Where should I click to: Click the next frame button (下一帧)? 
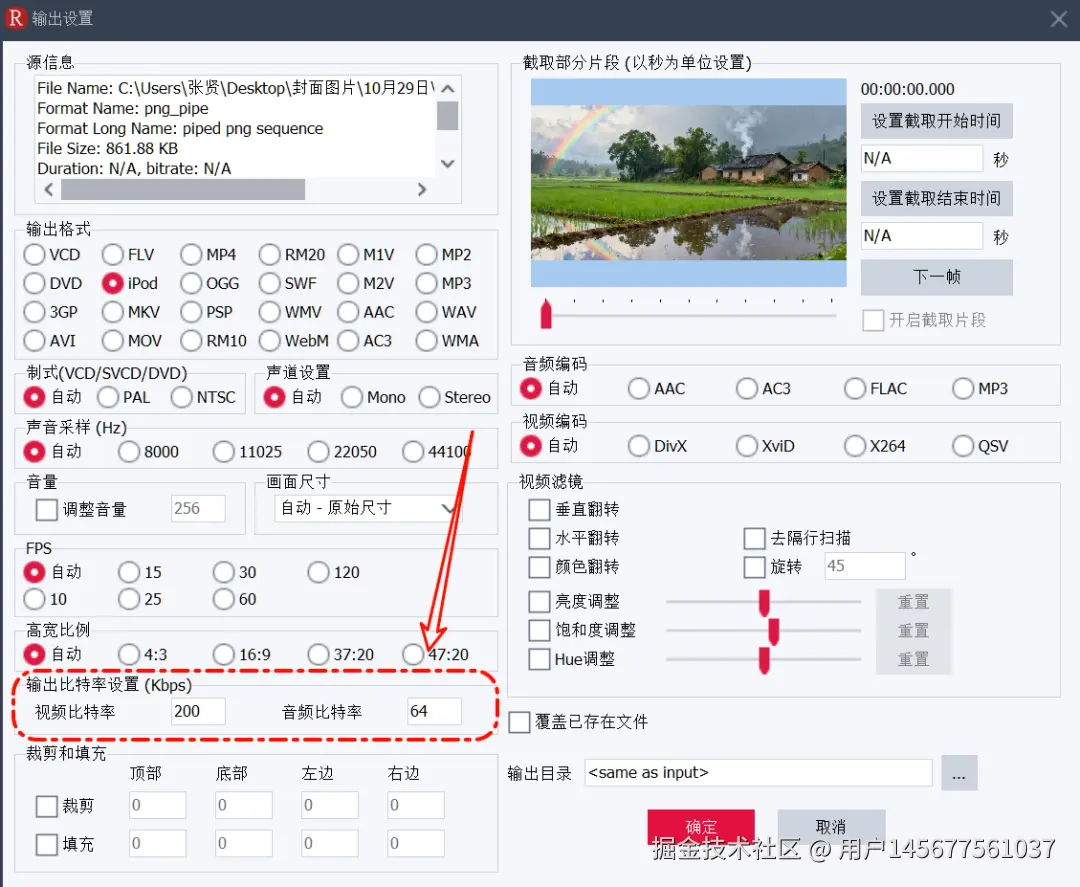(937, 277)
